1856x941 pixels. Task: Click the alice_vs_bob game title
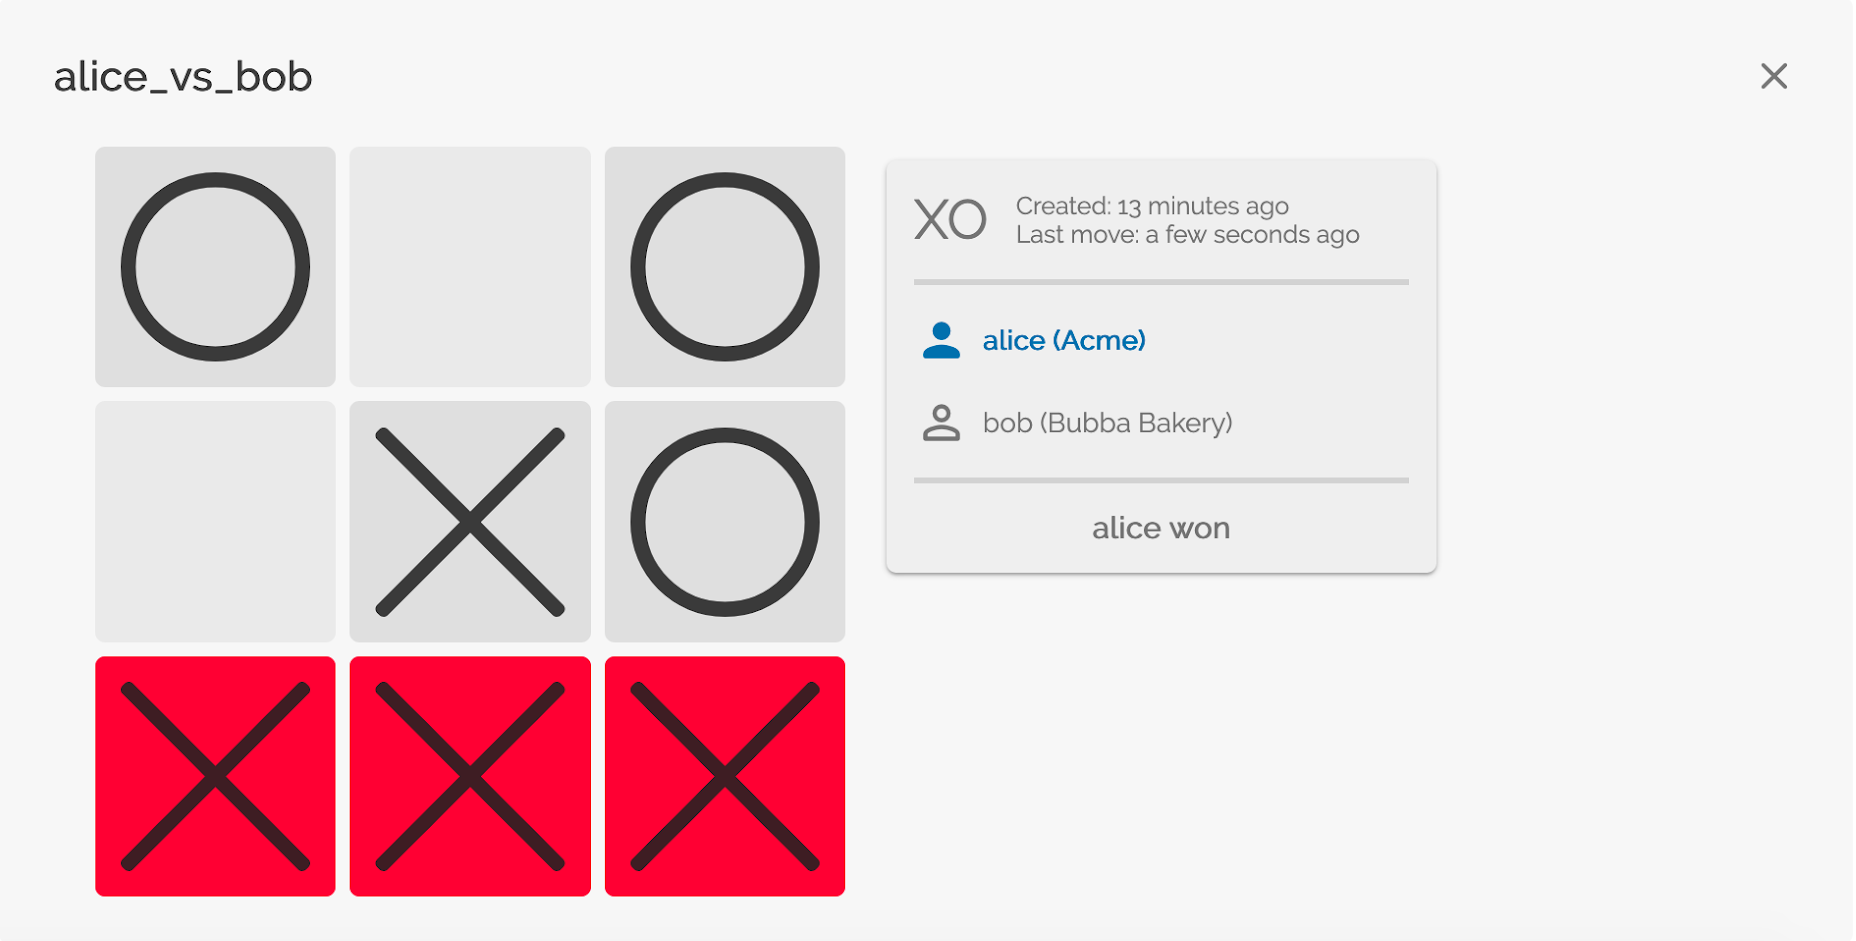pyautogui.click(x=183, y=77)
